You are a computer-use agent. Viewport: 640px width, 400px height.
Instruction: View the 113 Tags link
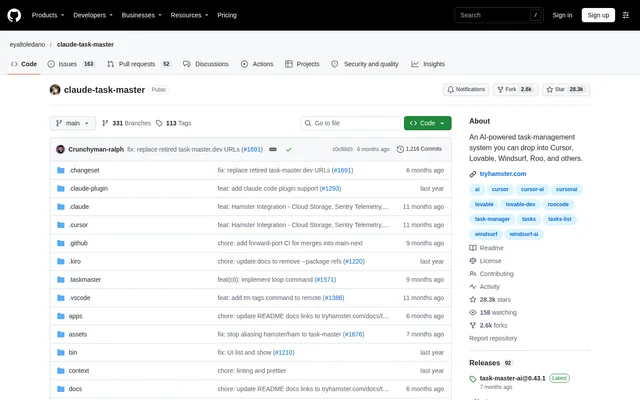point(173,123)
